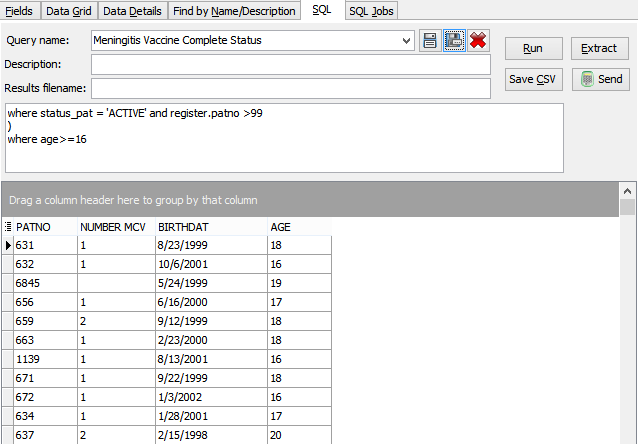Click the load query icon beside Query name

pos(430,40)
